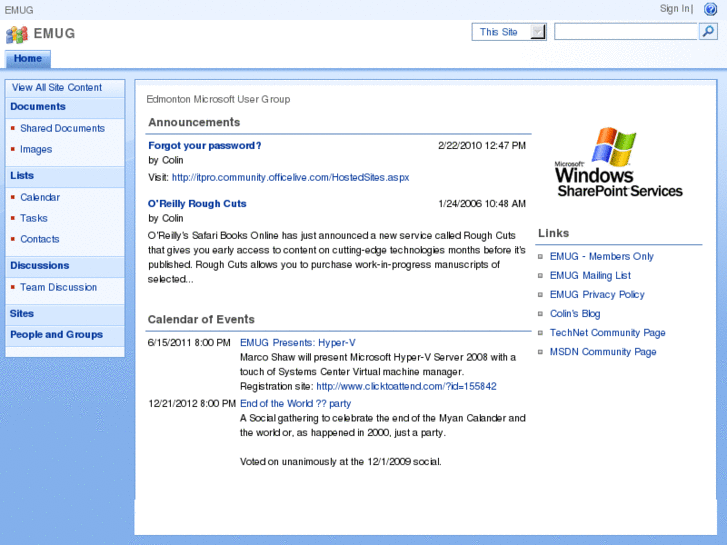Open the Discussions section heading
The height and width of the screenshot is (545, 727).
click(39, 266)
